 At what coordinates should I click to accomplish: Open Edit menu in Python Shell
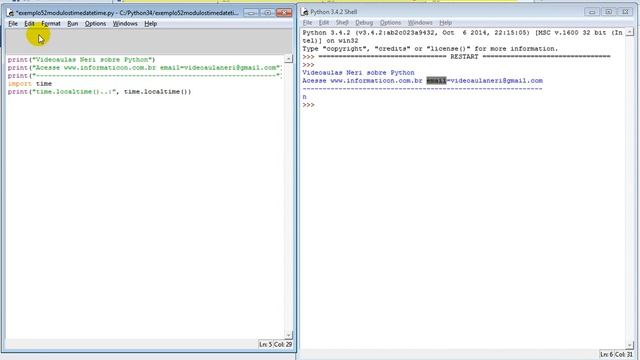point(324,23)
